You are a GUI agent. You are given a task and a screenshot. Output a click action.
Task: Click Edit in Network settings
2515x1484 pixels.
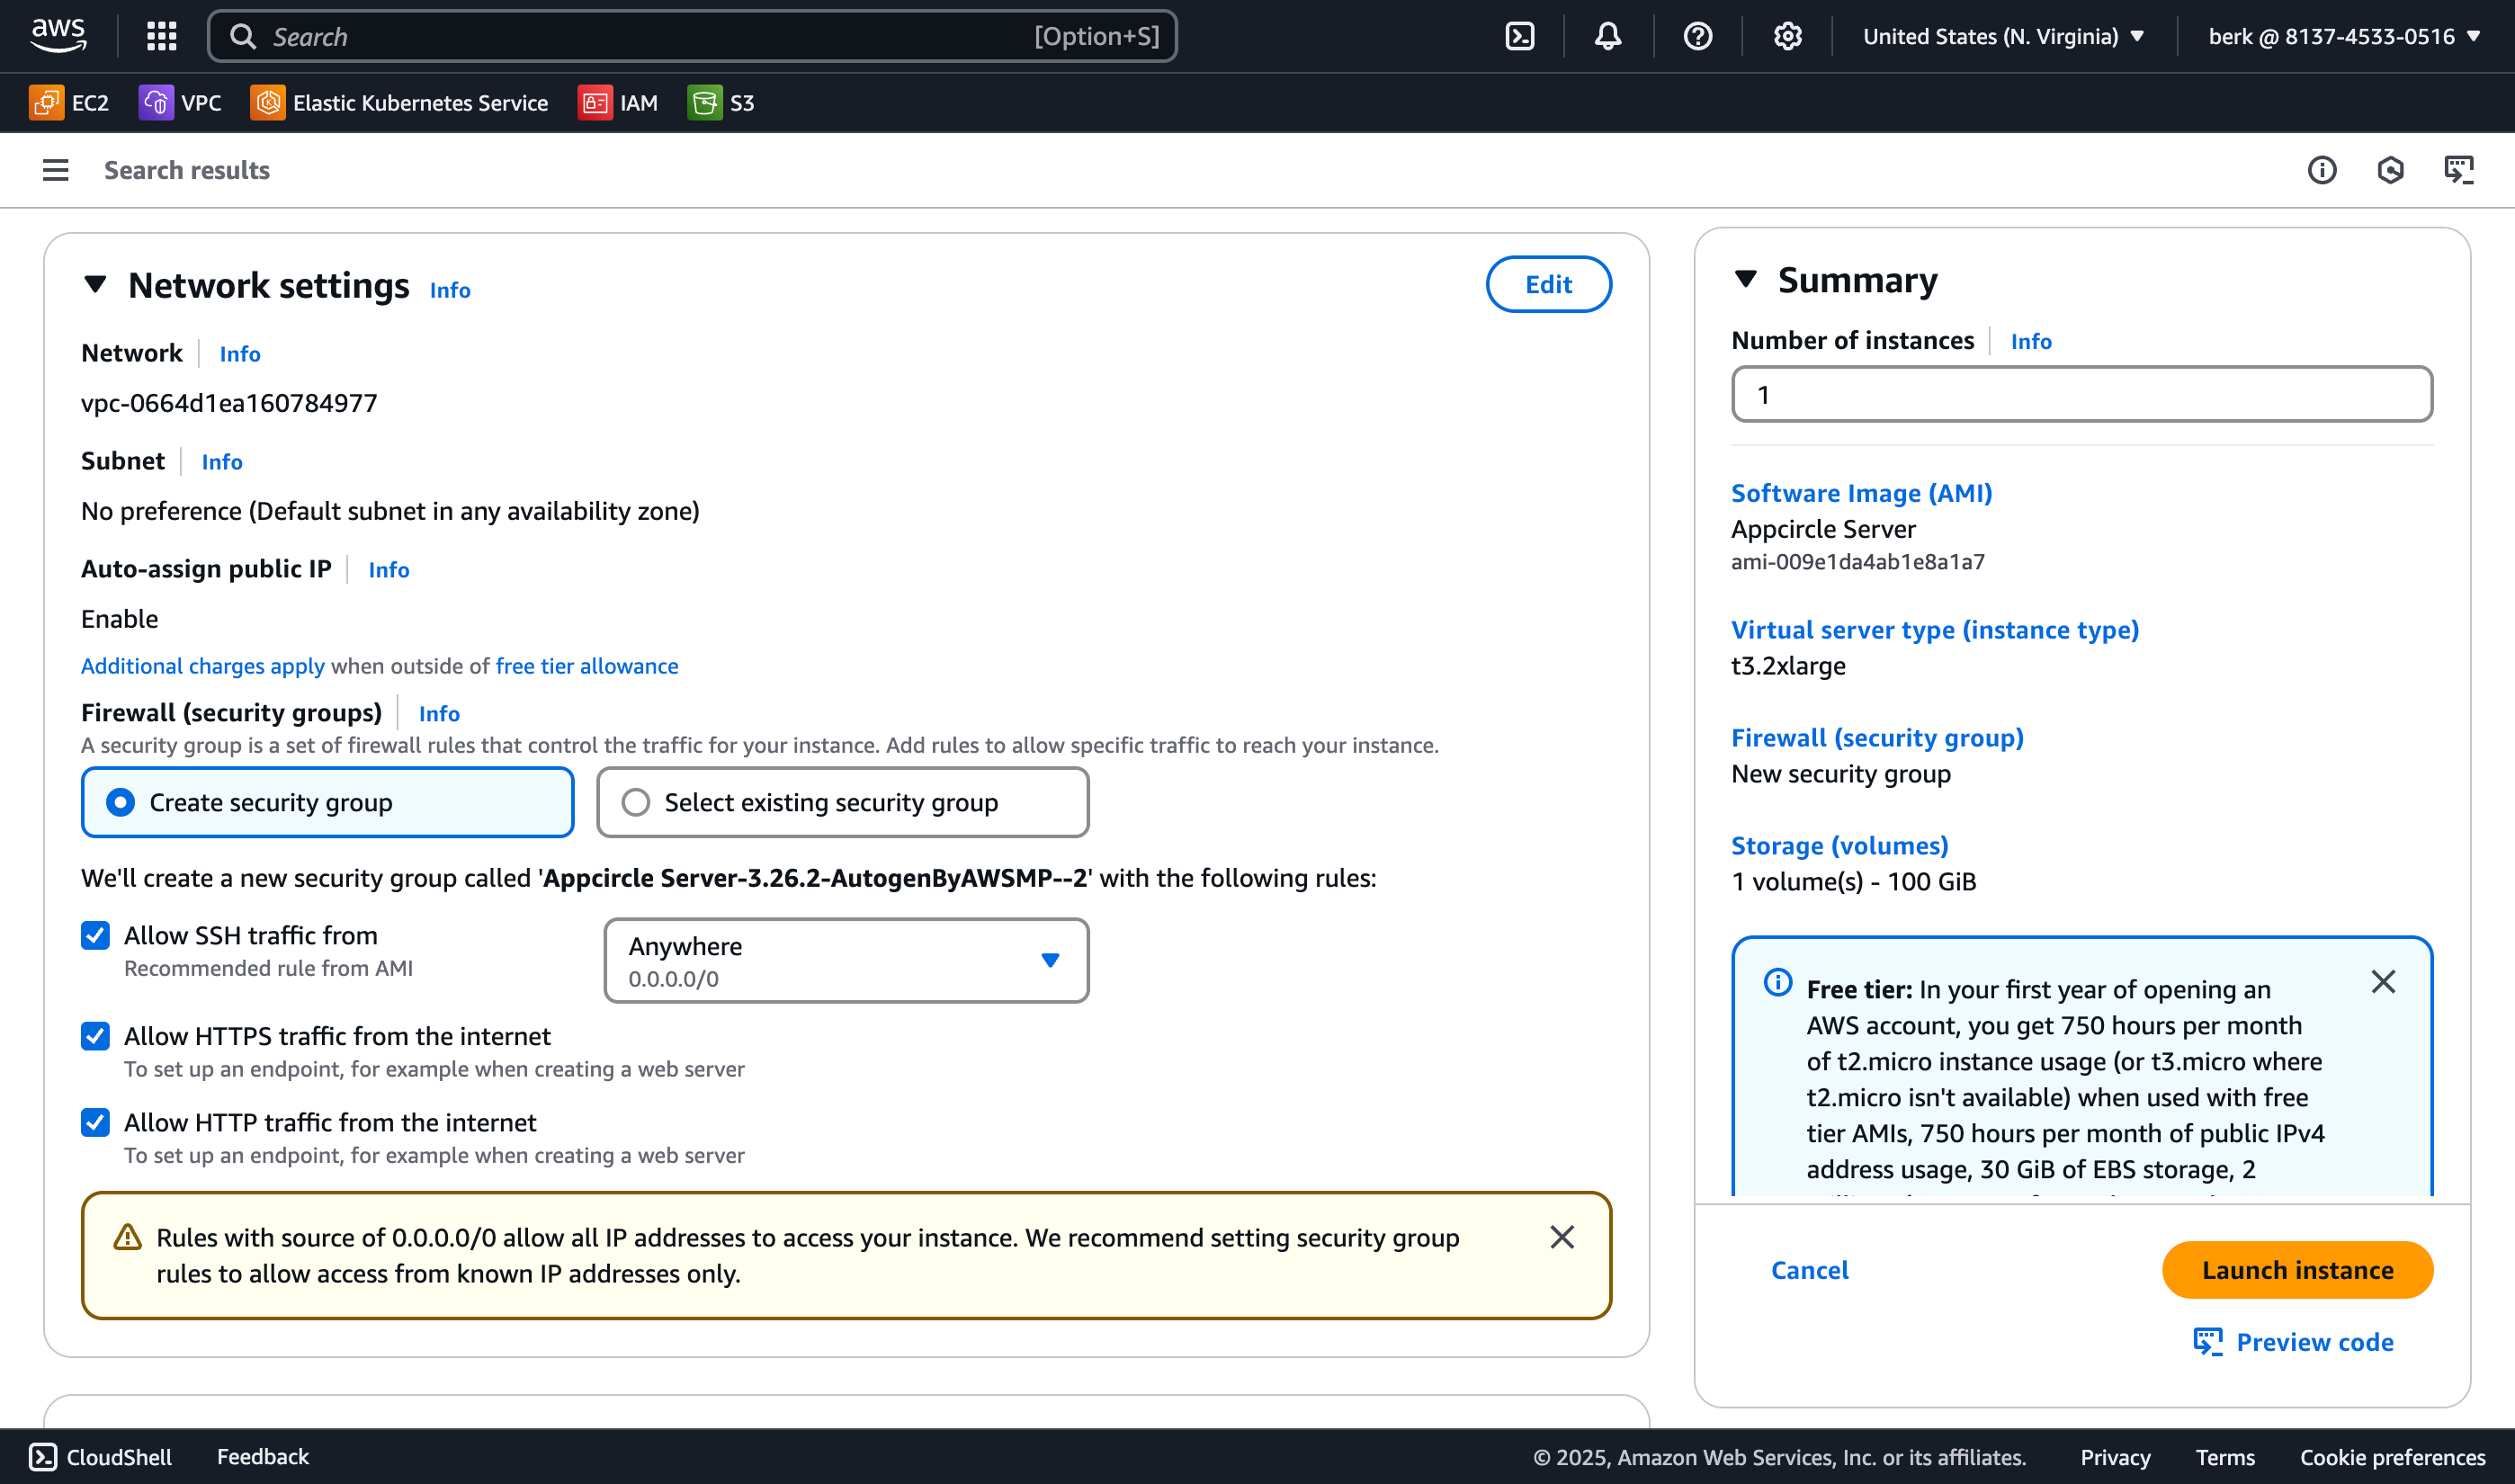click(x=1548, y=284)
